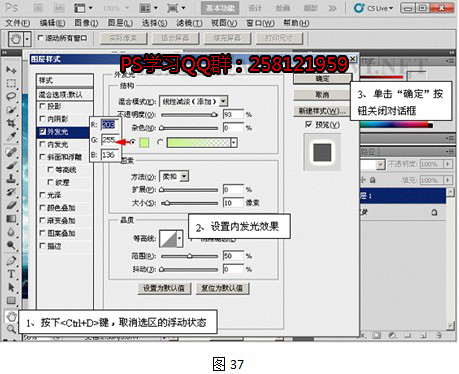Open the glow gradient picker dropdown
Image resolution: width=459 pixels, height=374 pixels.
[x=234, y=143]
